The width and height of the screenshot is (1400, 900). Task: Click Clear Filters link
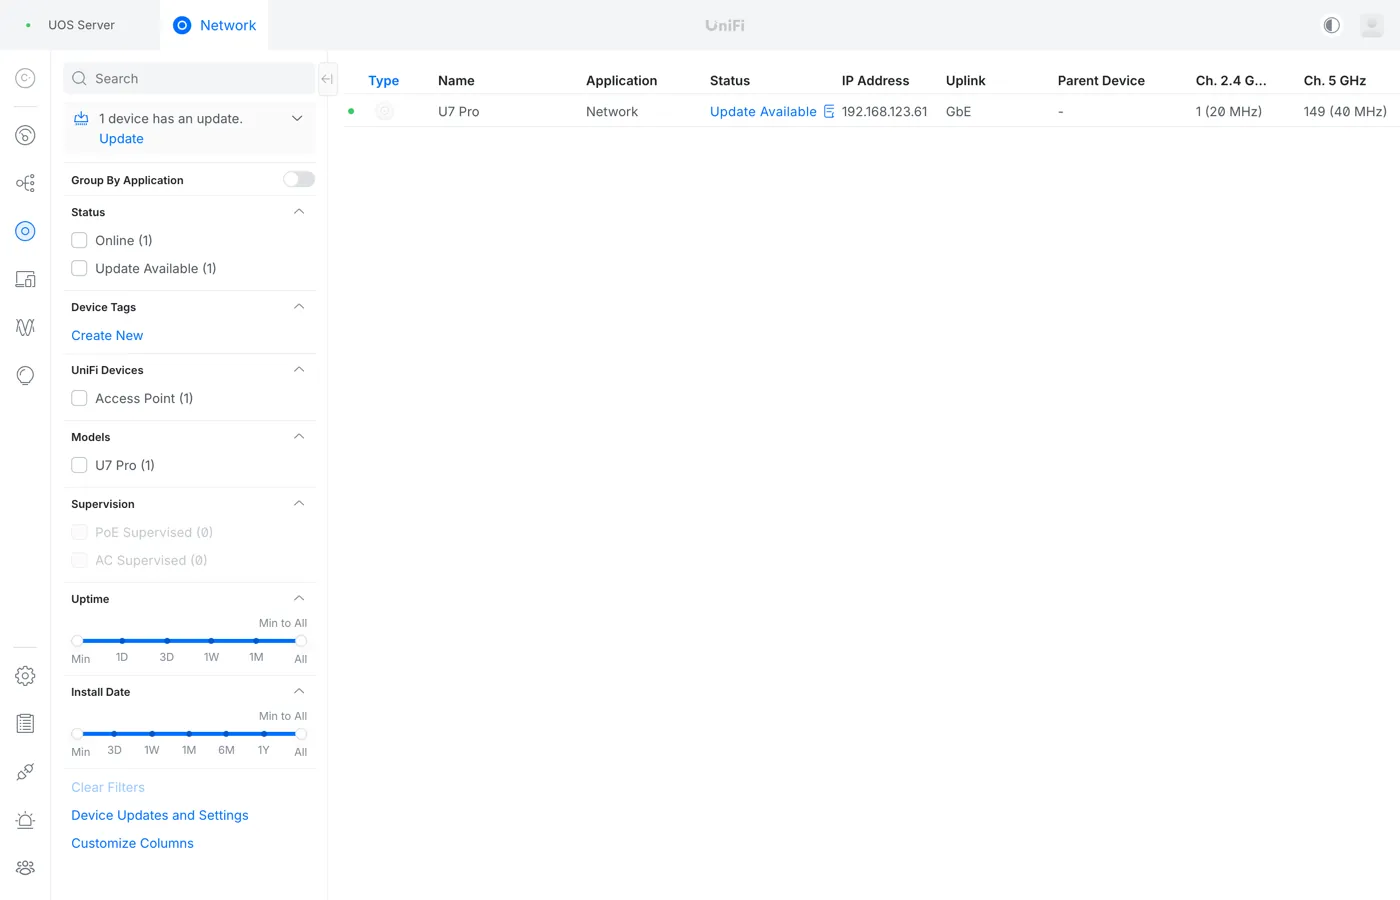click(x=108, y=788)
